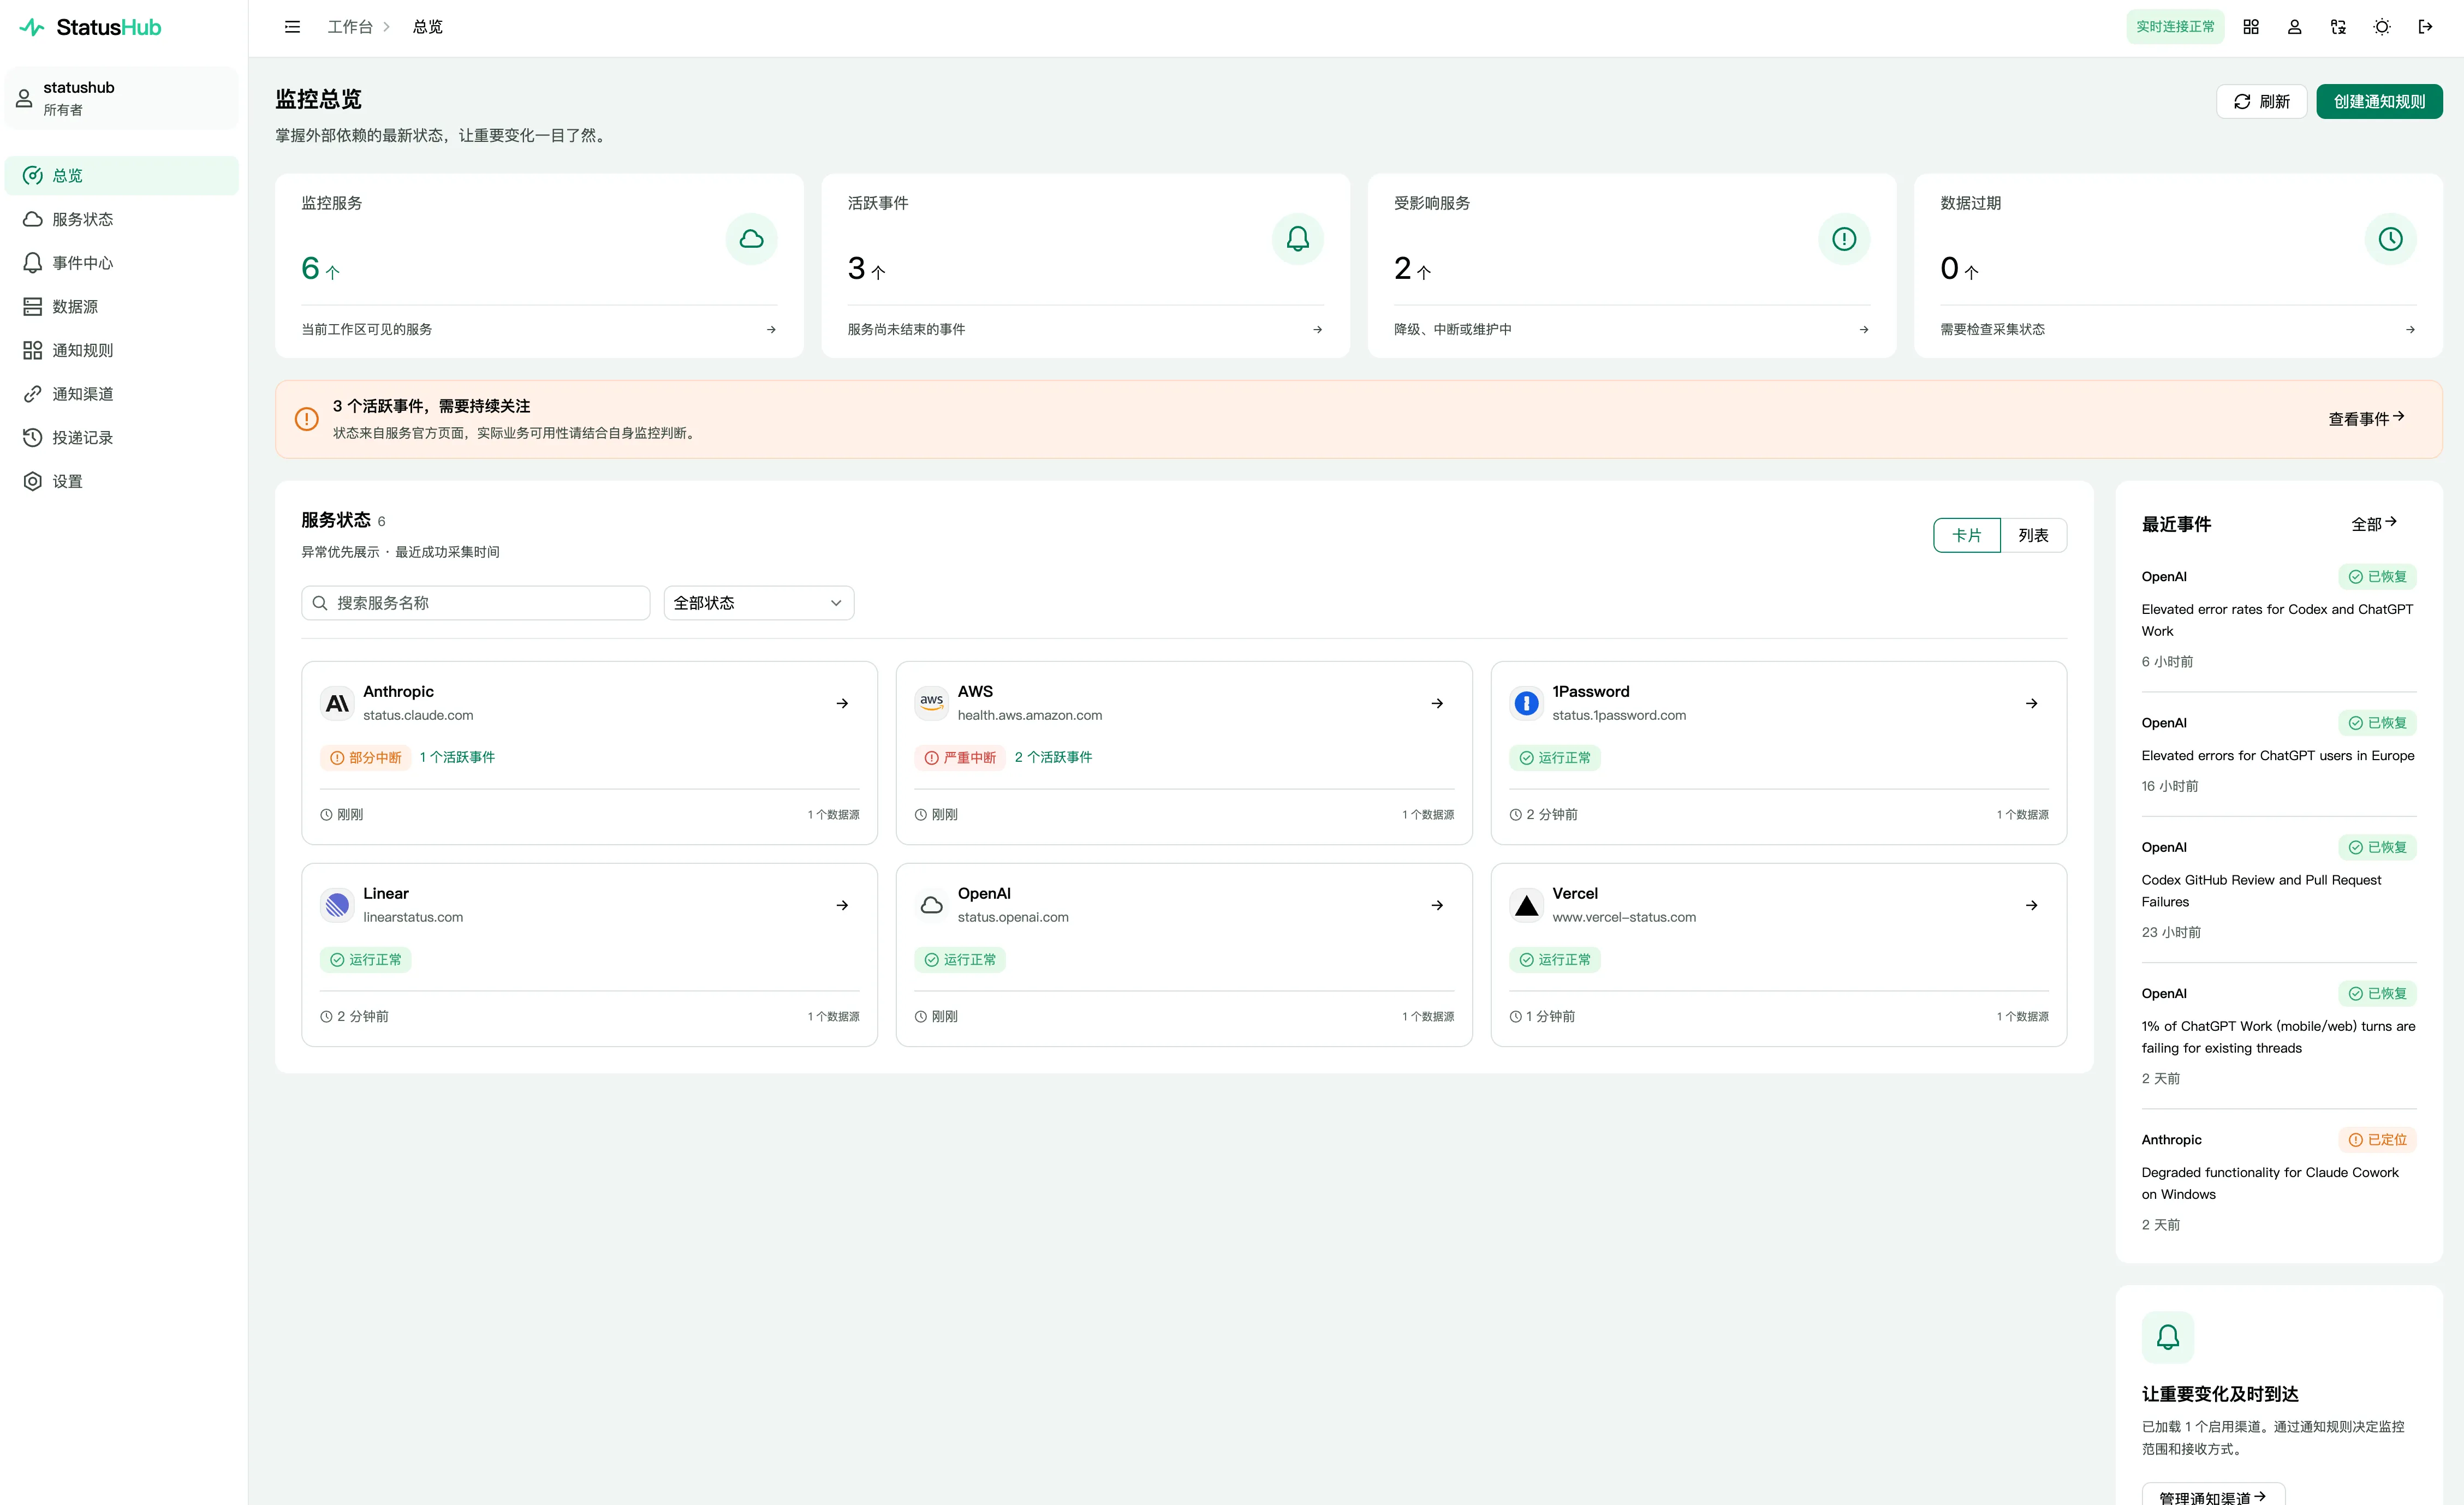Viewport: 2464px width, 1505px height.
Task: Open event Elevated errors for ChatGPT users in Europe
Action: [x=2278, y=756]
